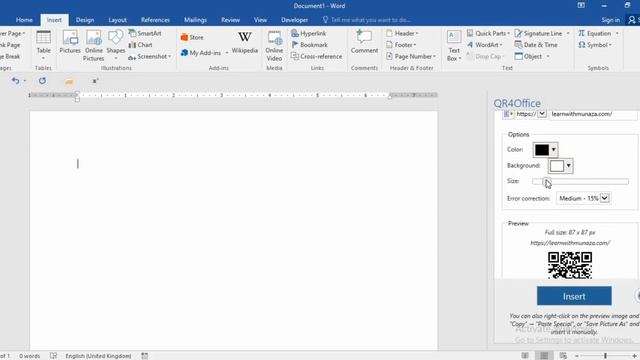
Task: Insert Date & Time
Action: 536,45
